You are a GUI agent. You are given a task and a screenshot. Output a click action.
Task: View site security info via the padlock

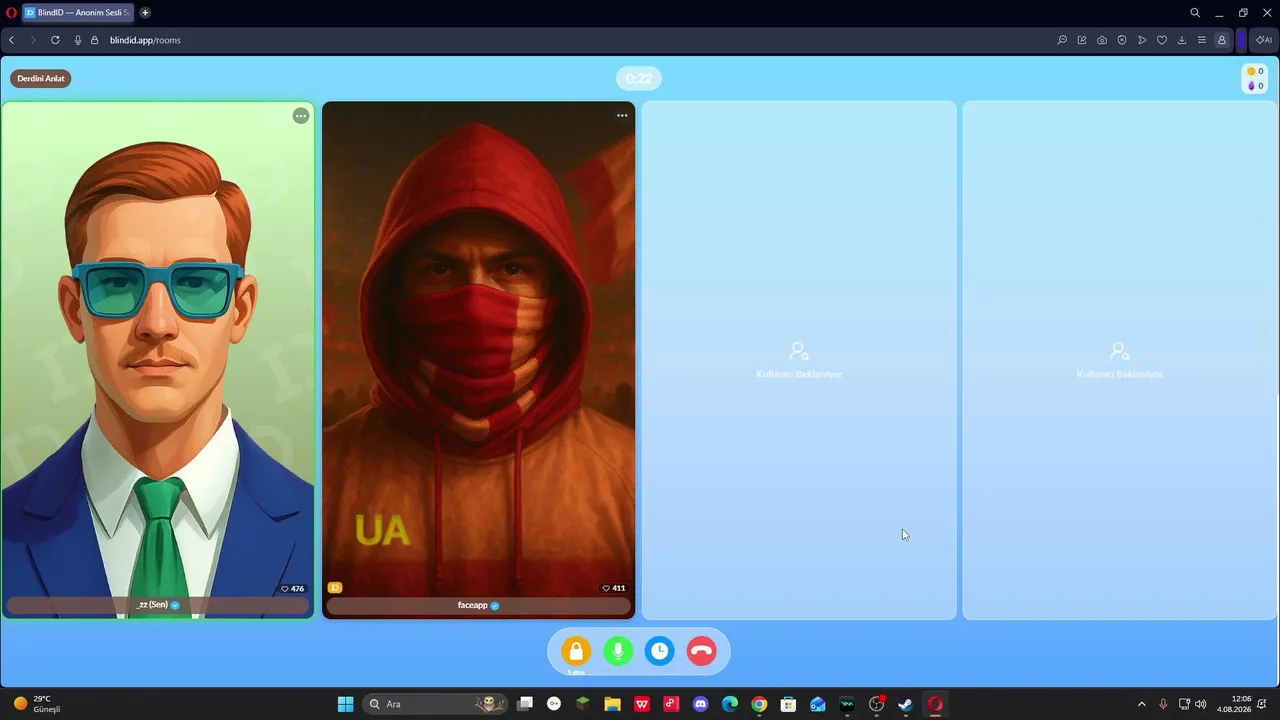tap(95, 40)
